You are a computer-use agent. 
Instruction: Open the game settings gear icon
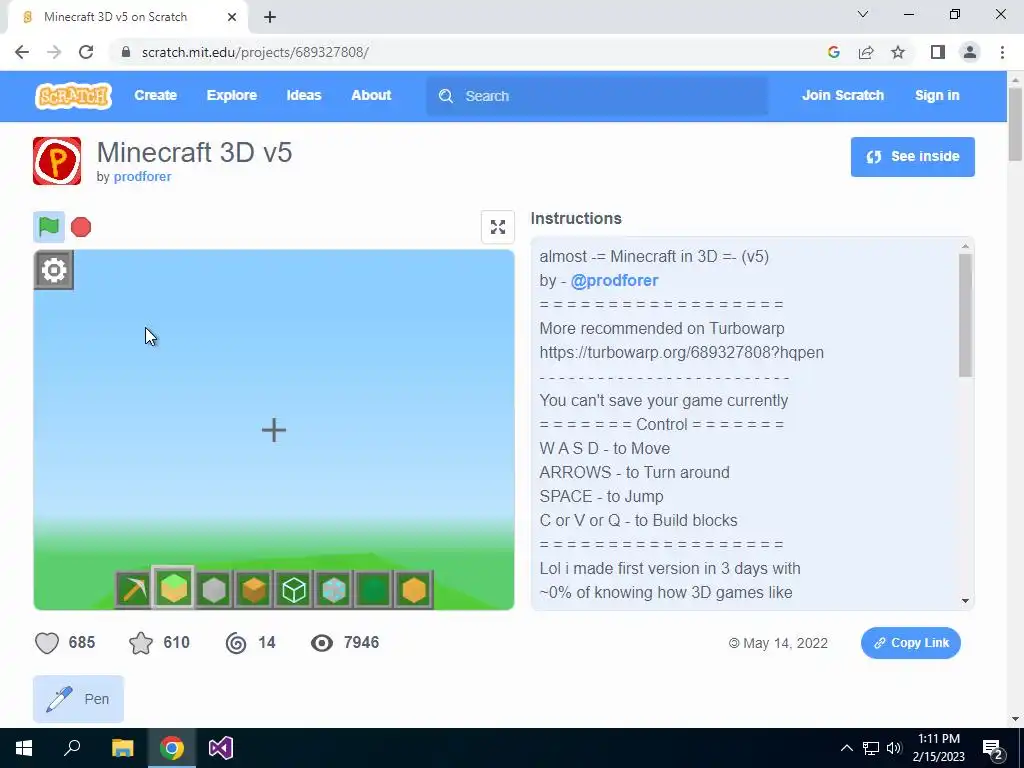[54, 270]
